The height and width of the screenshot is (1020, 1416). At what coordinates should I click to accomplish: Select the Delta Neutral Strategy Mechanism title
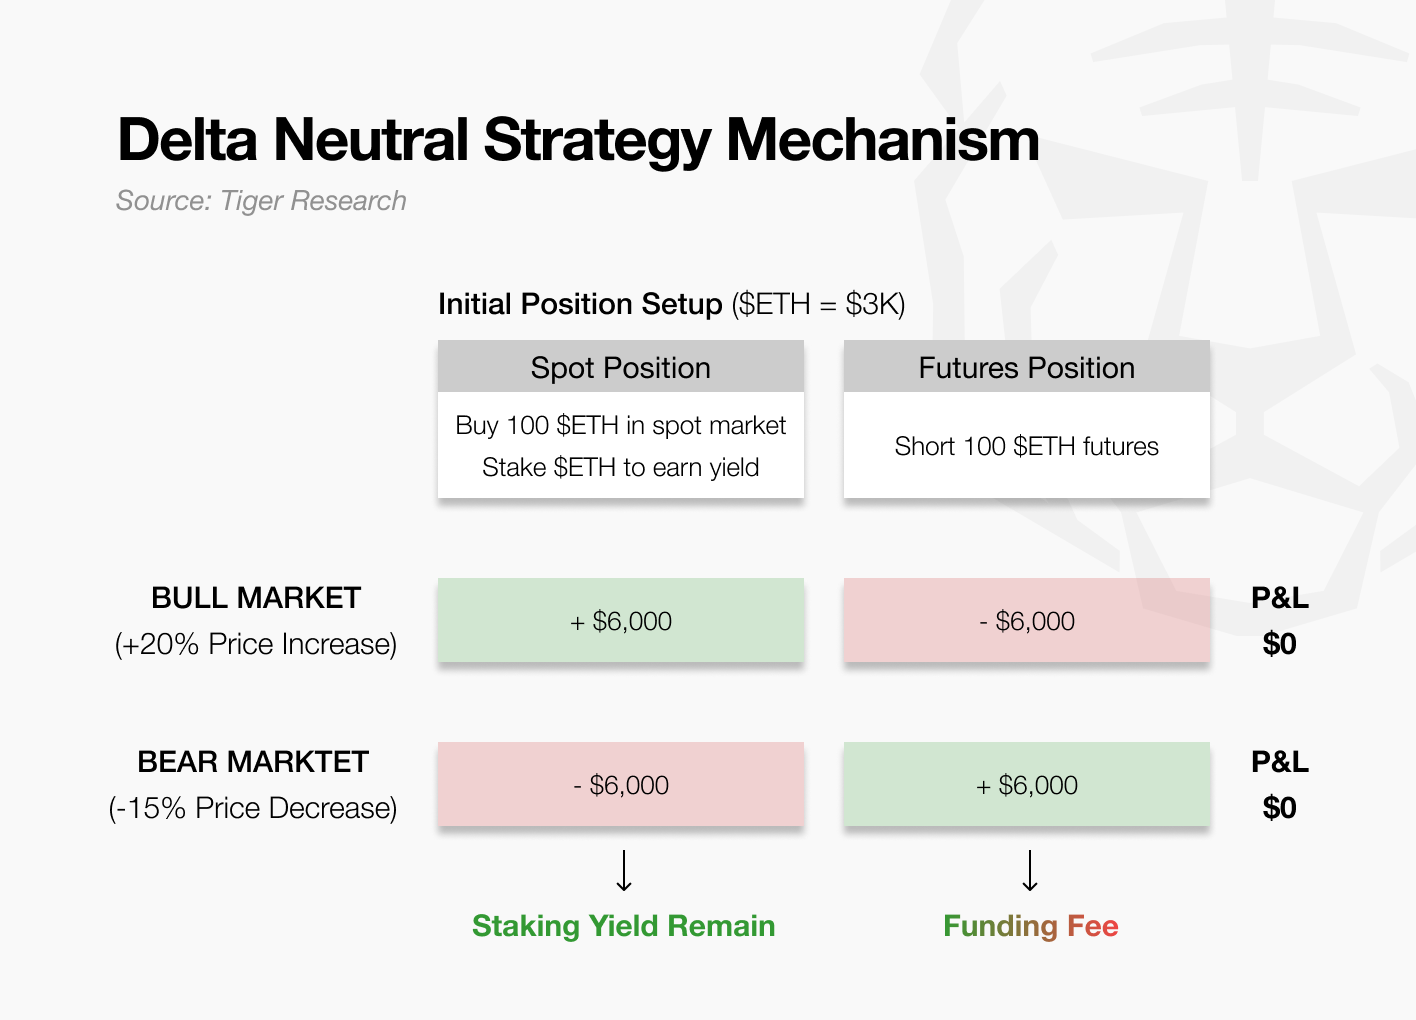click(578, 140)
